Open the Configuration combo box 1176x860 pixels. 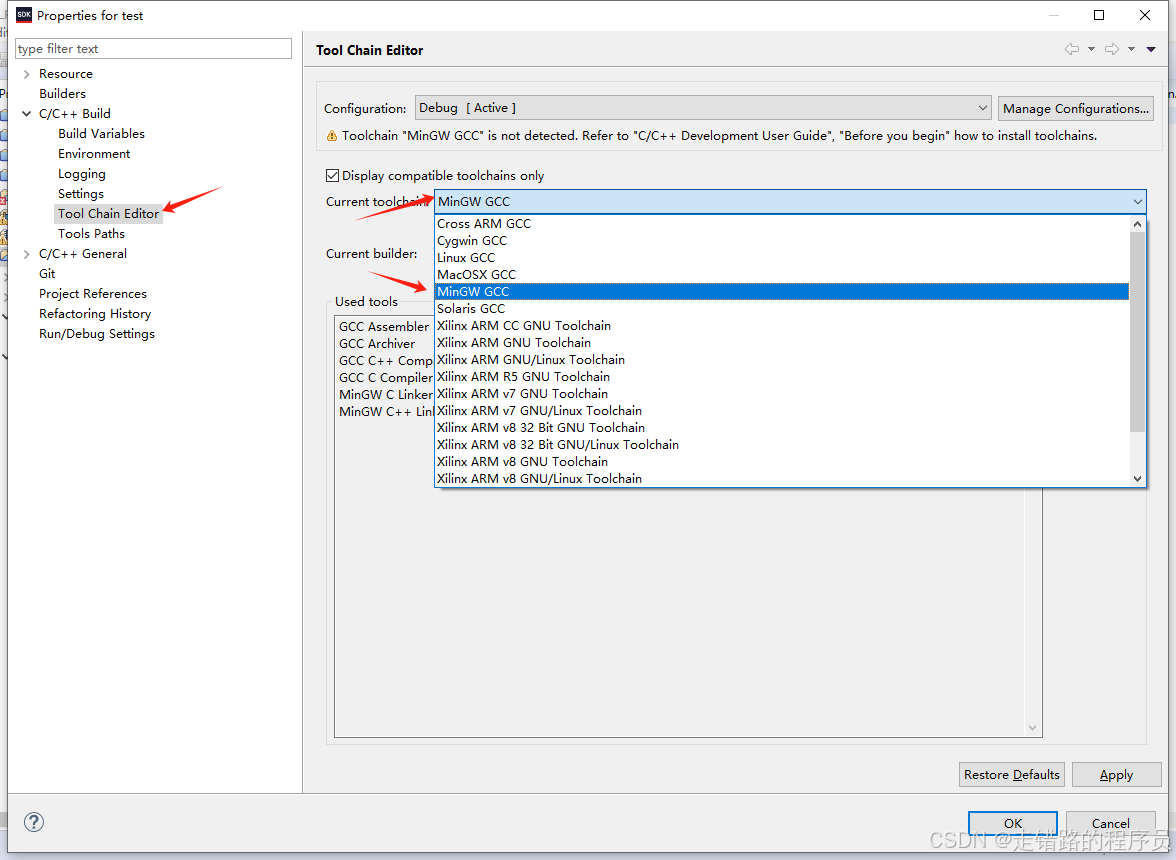pyautogui.click(x=703, y=108)
